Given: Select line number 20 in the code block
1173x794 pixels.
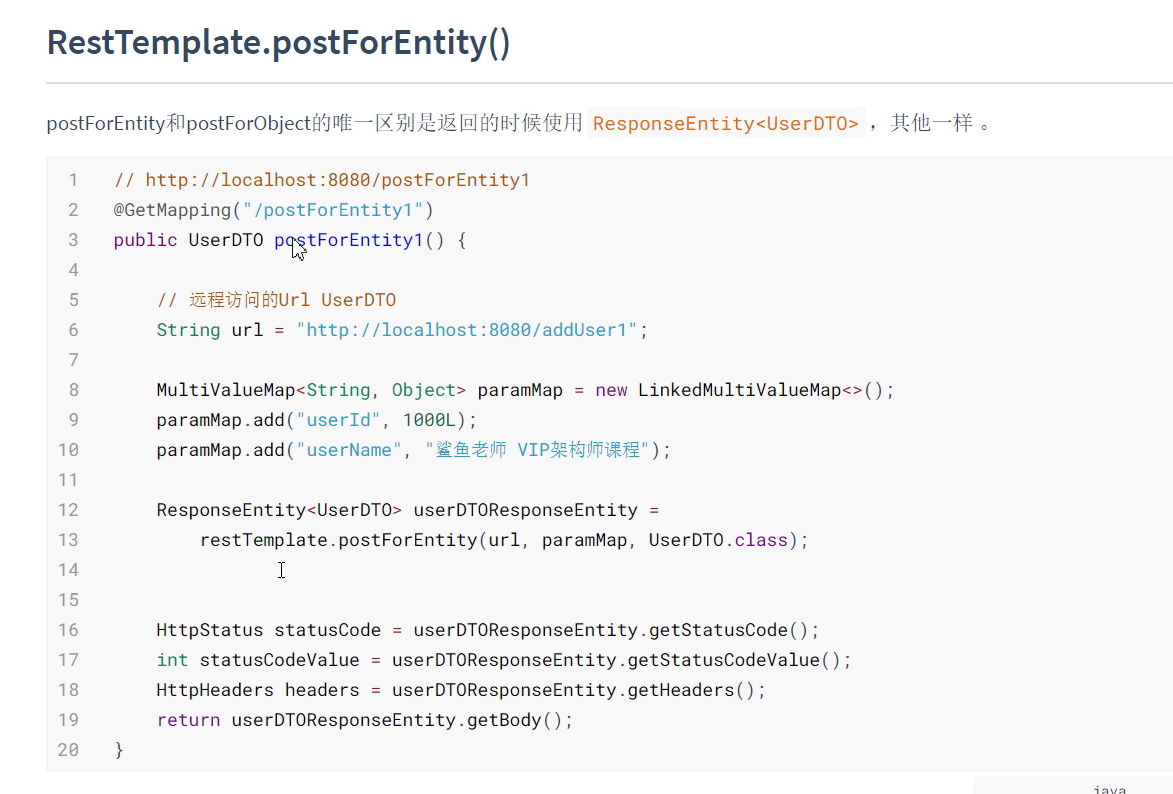Looking at the screenshot, I should (x=69, y=749).
